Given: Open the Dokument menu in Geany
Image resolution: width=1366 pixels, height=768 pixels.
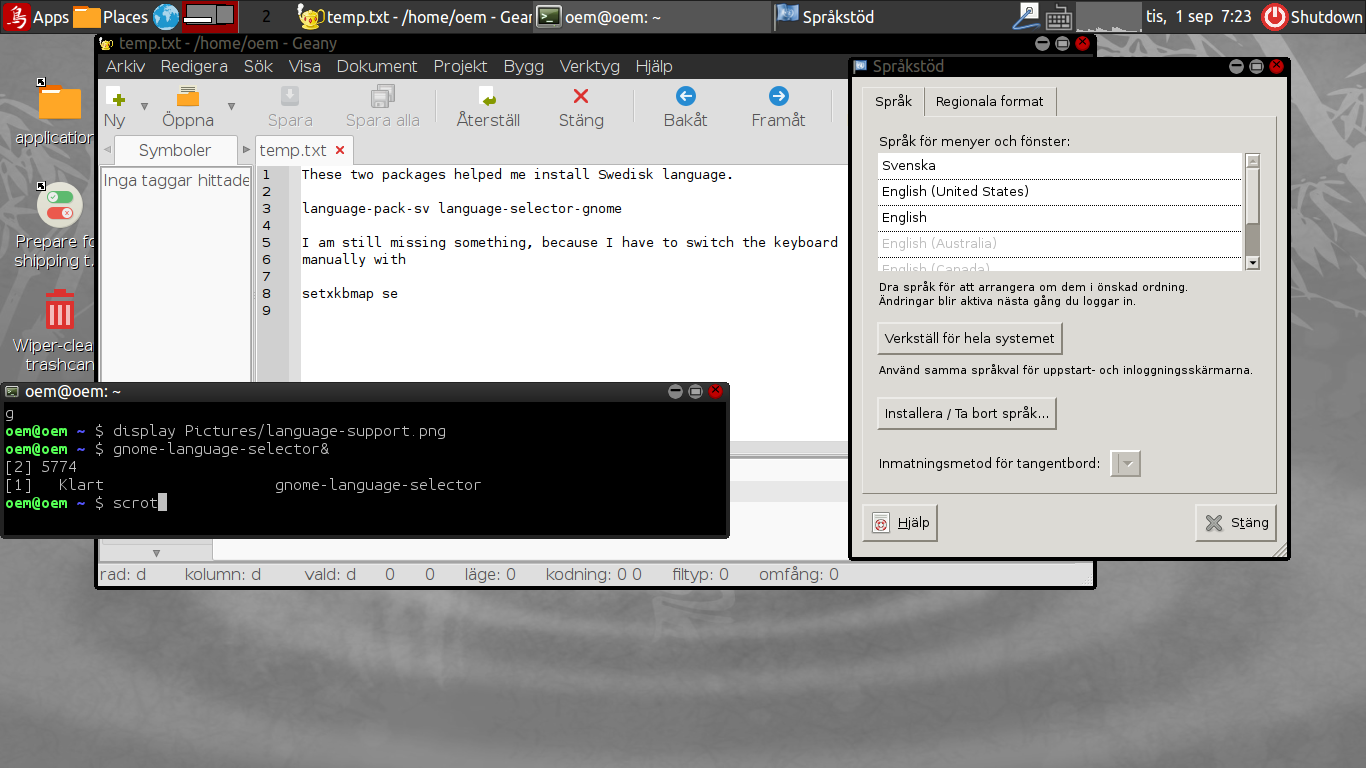Looking at the screenshot, I should click(377, 66).
